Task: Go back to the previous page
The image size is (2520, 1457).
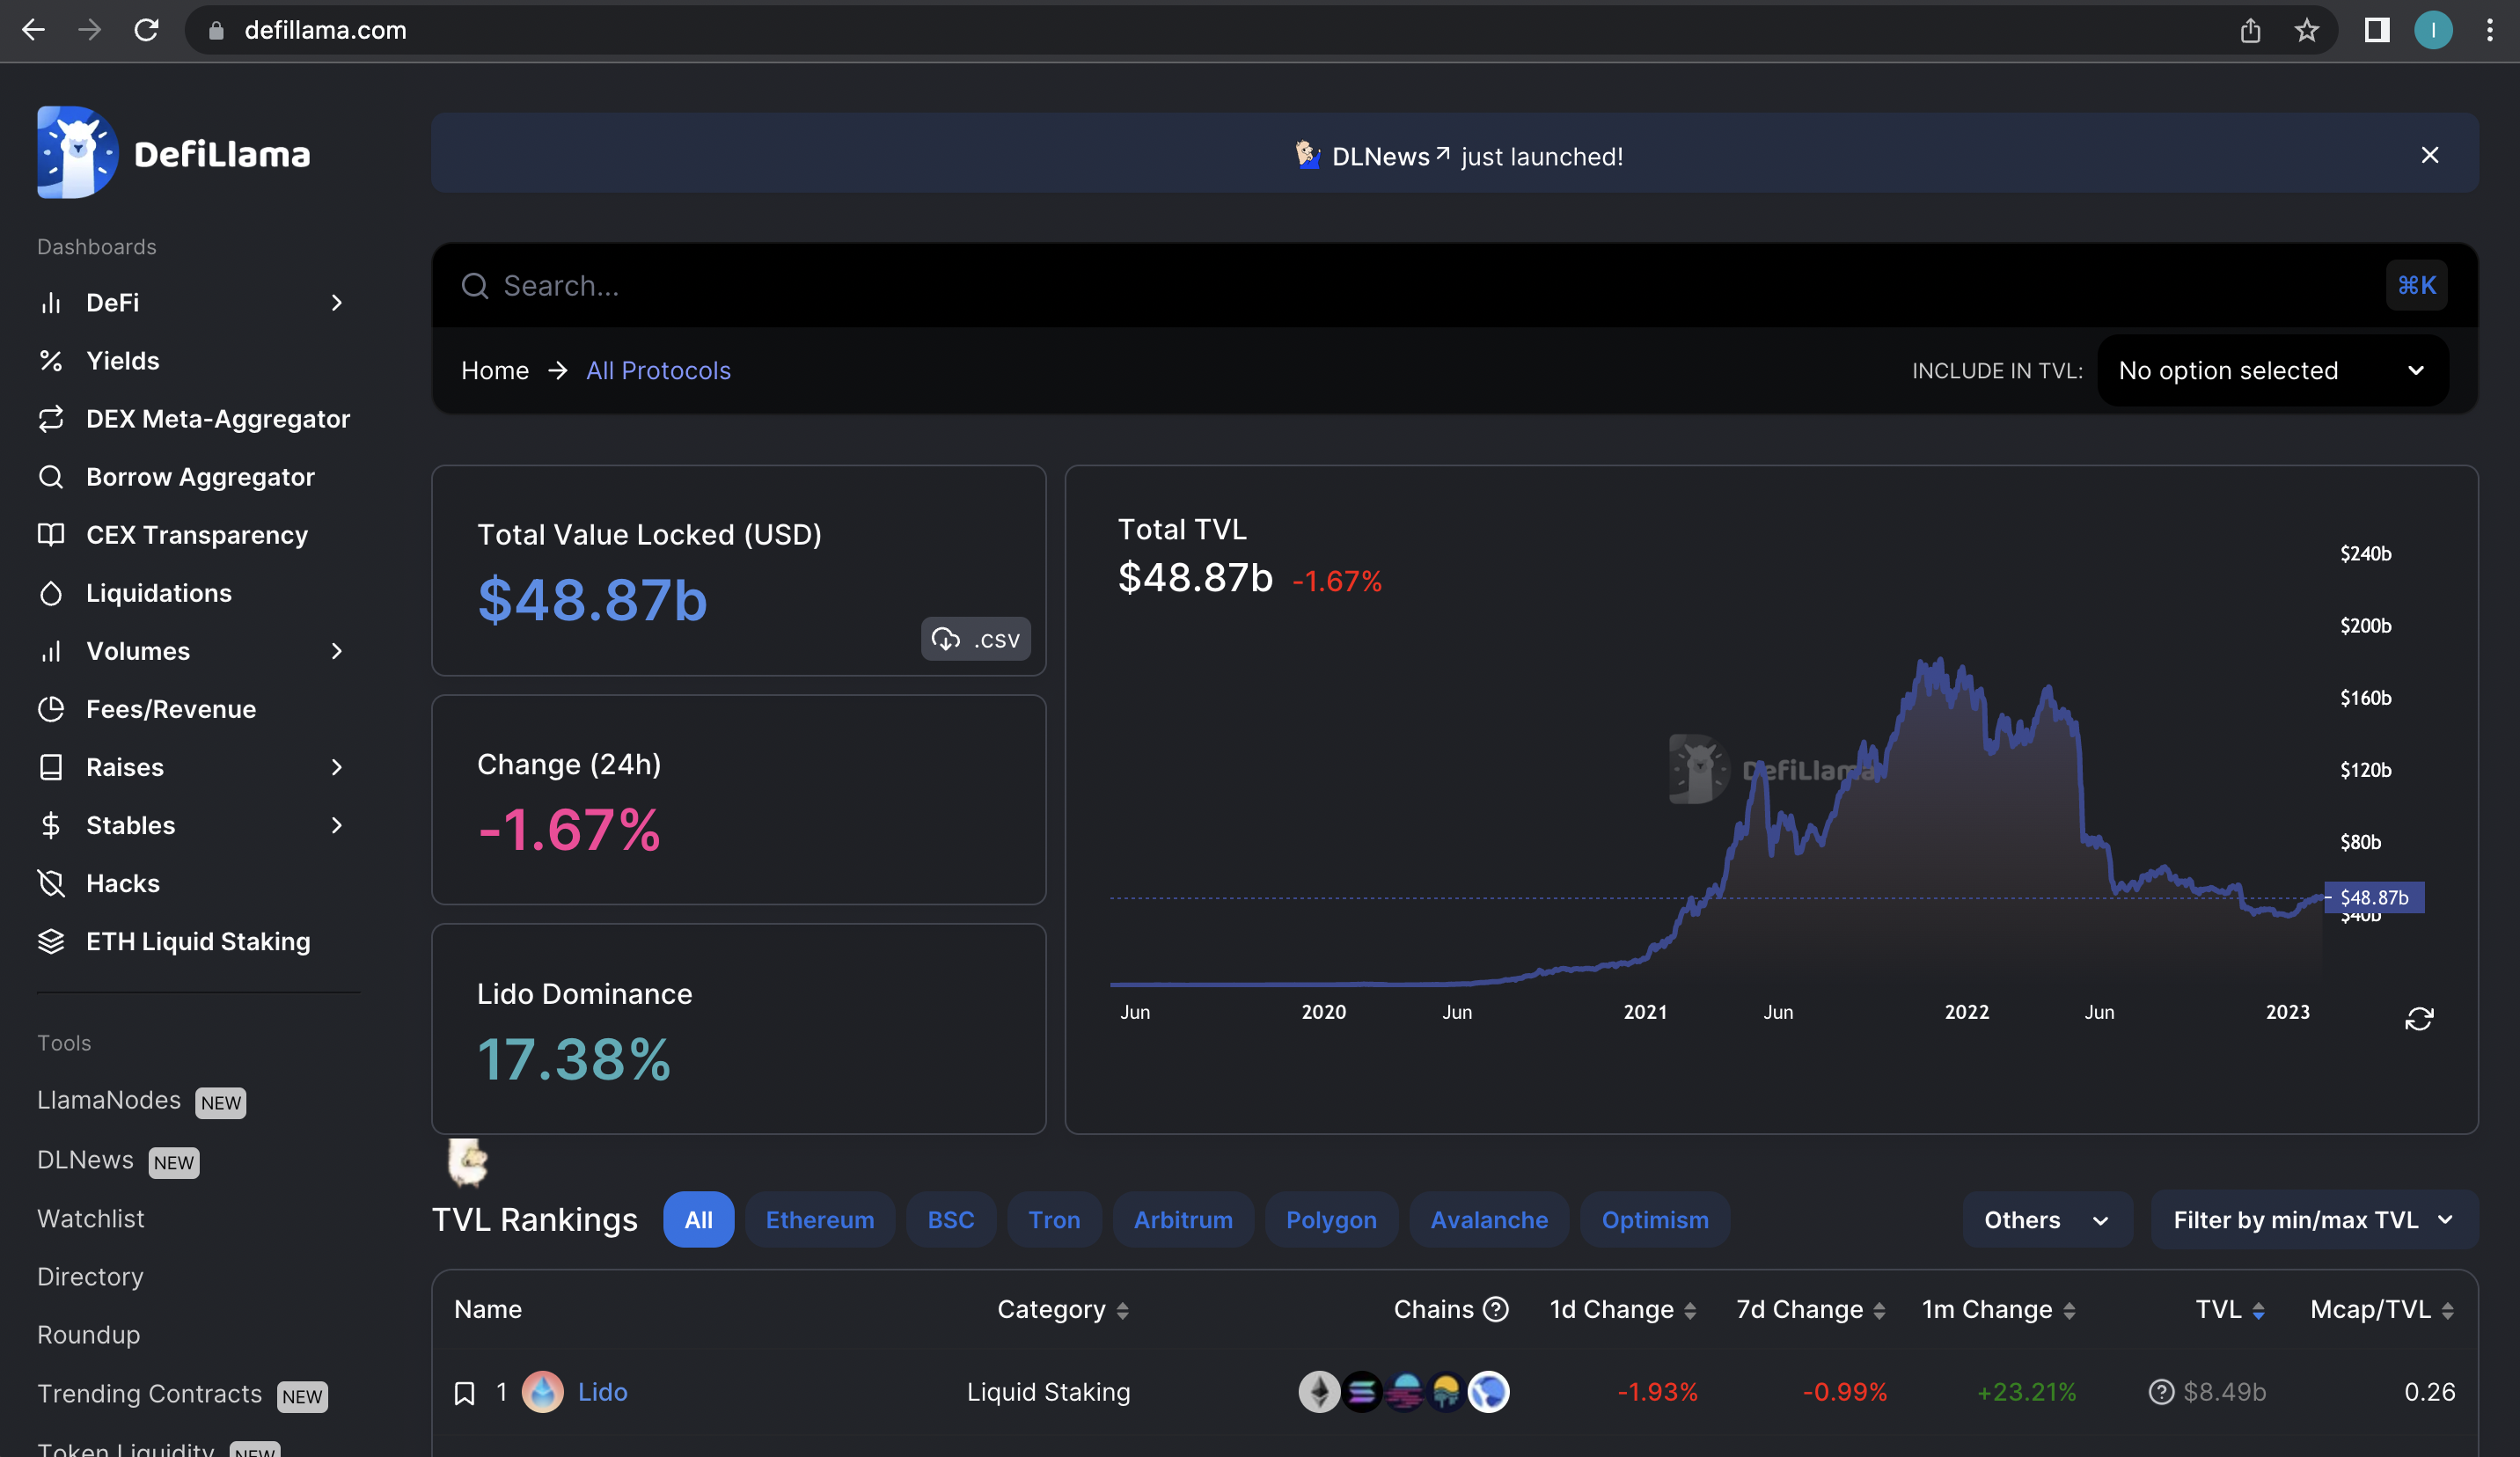Action: [x=33, y=30]
